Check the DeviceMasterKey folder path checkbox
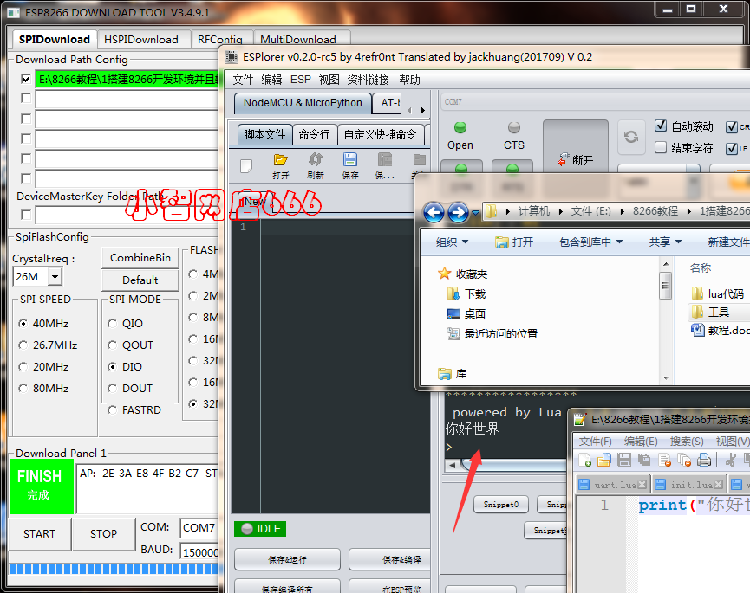 pyautogui.click(x=26, y=214)
